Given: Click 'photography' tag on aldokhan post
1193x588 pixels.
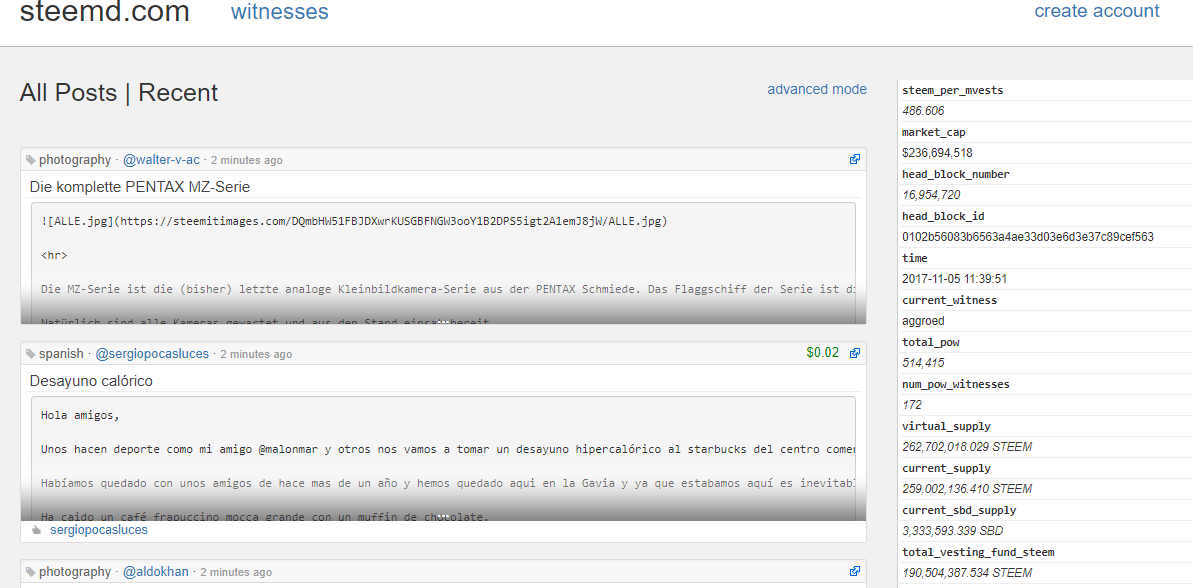Looking at the screenshot, I should pos(75,571).
